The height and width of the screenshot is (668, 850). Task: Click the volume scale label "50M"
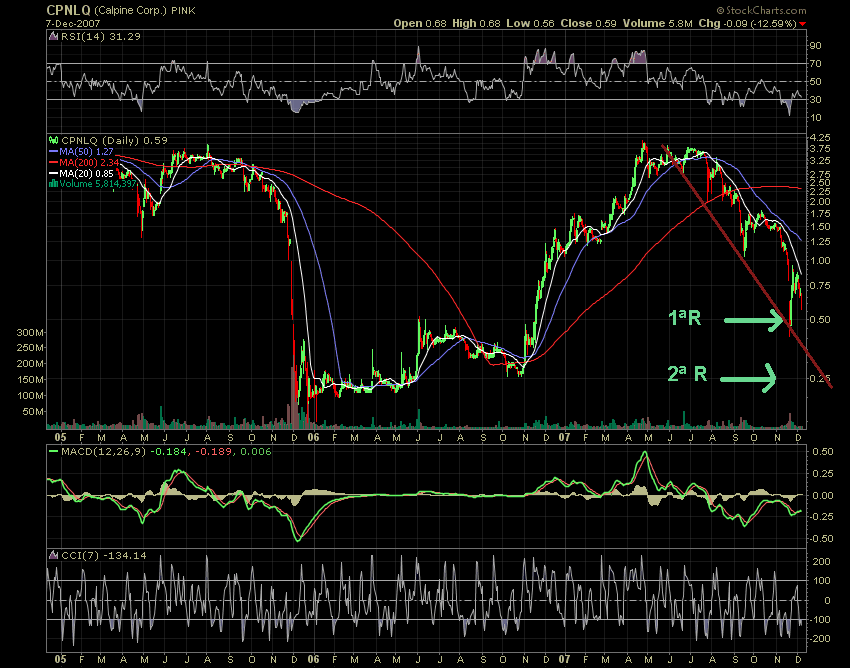pos(33,412)
